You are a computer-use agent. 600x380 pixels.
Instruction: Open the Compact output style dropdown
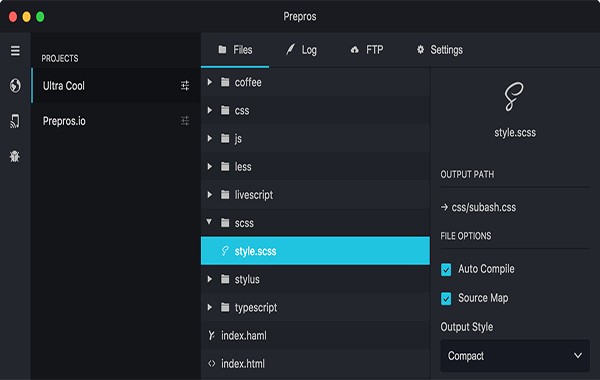click(515, 356)
